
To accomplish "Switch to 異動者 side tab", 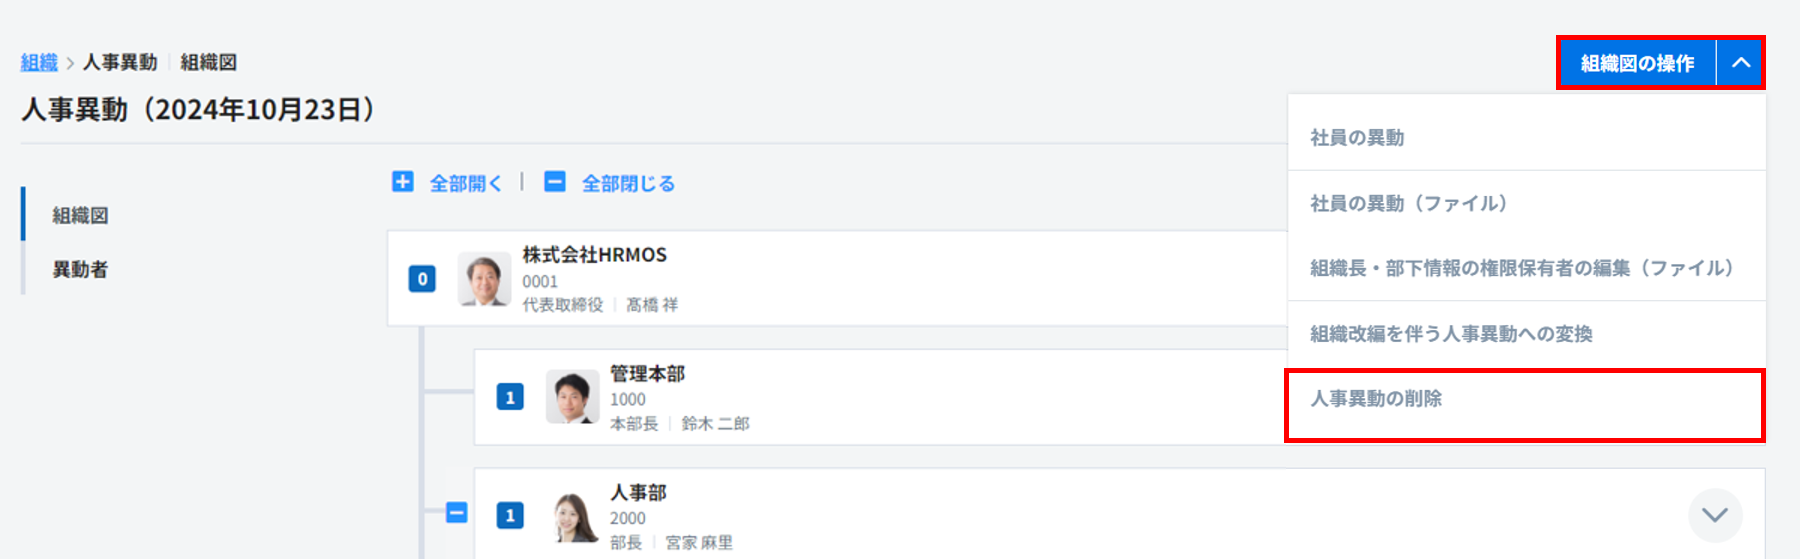I will (x=80, y=269).
